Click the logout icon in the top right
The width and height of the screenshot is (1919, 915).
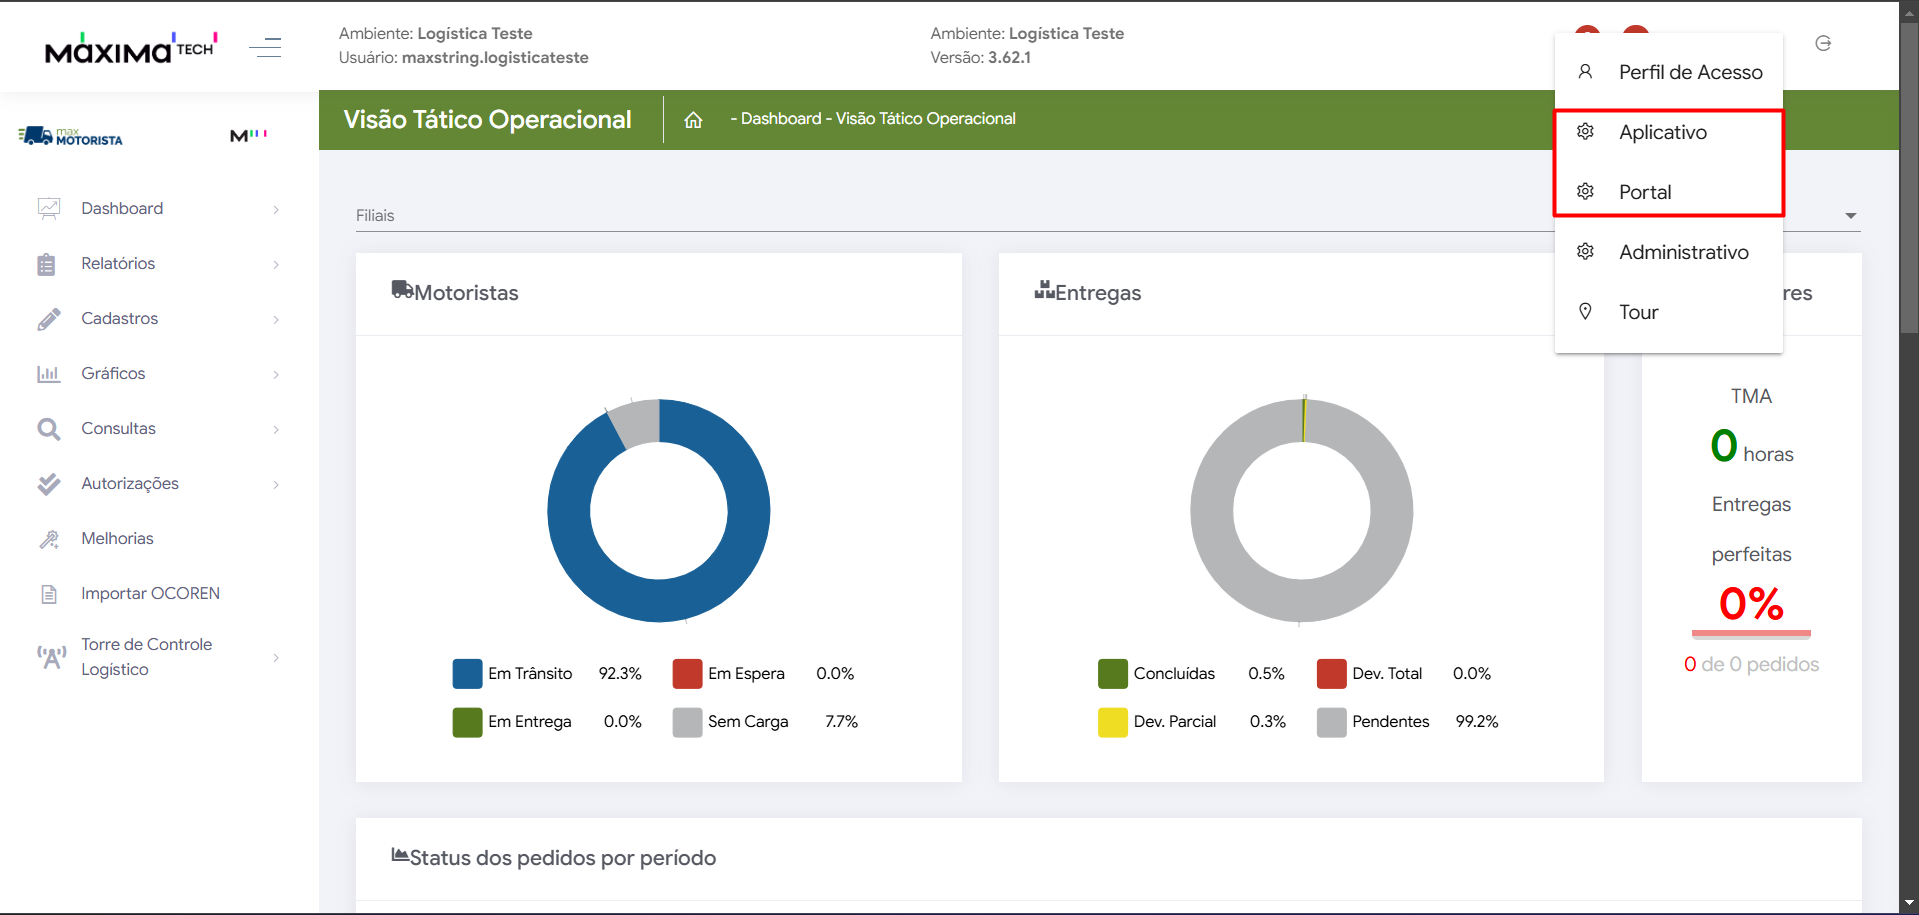(1823, 43)
